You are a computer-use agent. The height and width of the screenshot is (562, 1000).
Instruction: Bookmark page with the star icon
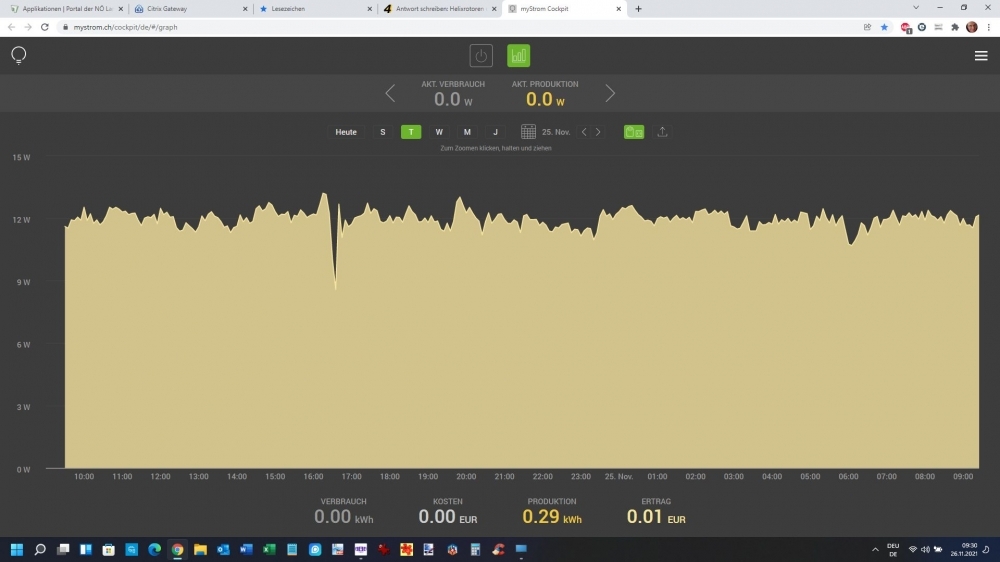884,27
